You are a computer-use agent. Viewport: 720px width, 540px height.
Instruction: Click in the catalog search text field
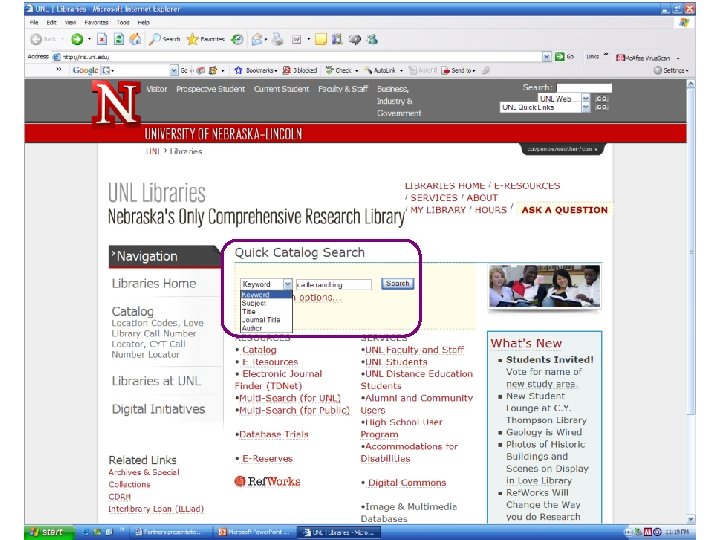click(x=333, y=285)
